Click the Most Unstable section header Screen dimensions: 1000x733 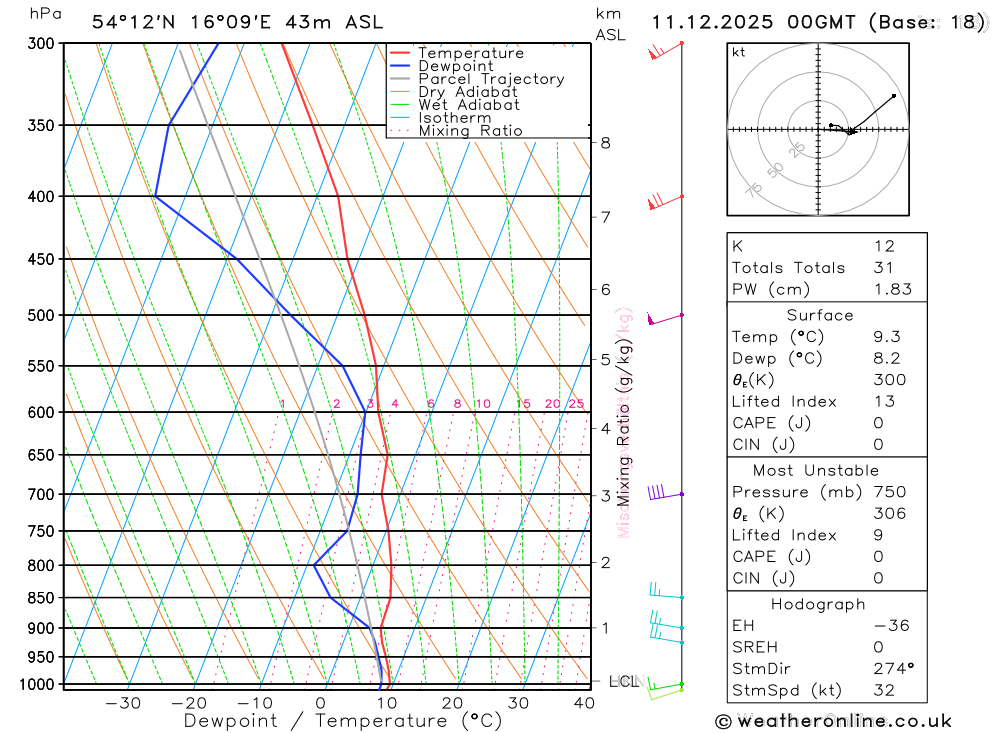click(x=816, y=470)
